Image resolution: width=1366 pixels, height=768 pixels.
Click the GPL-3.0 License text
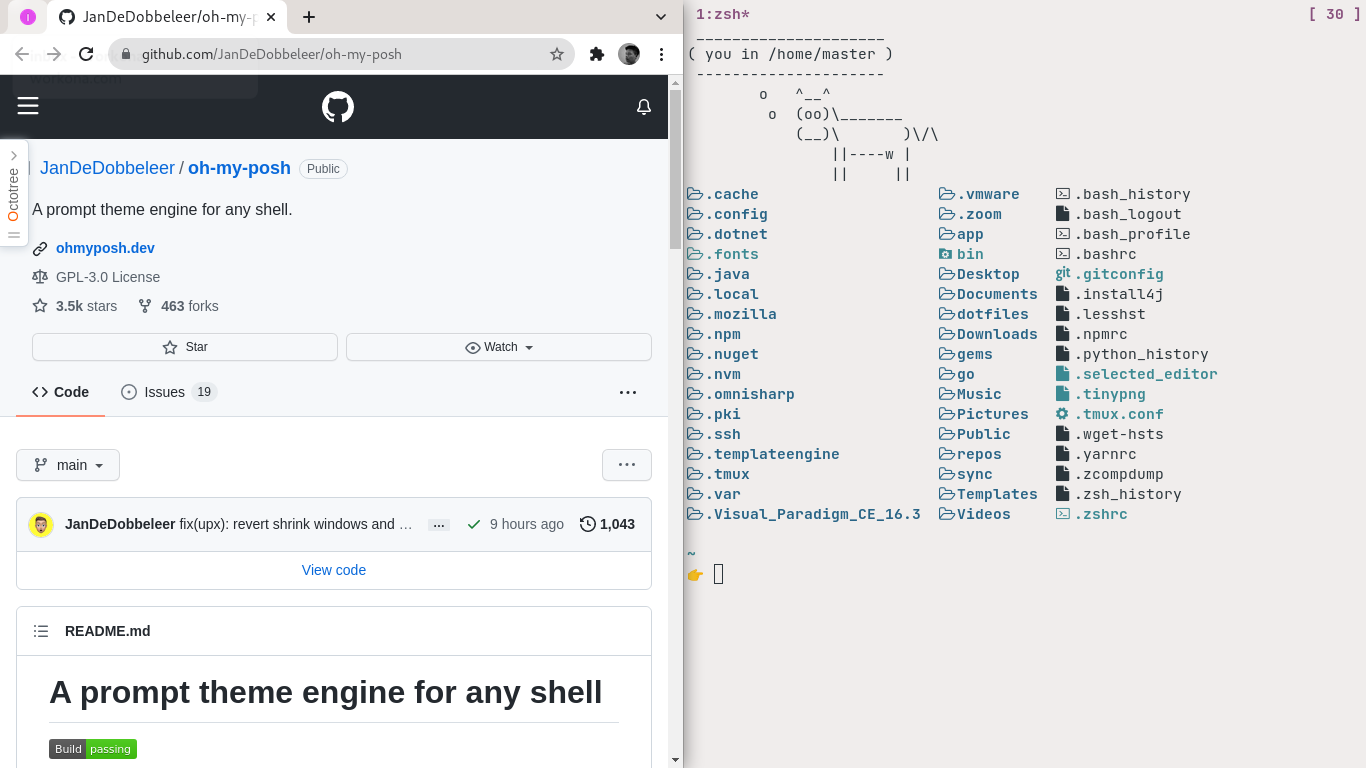(108, 277)
